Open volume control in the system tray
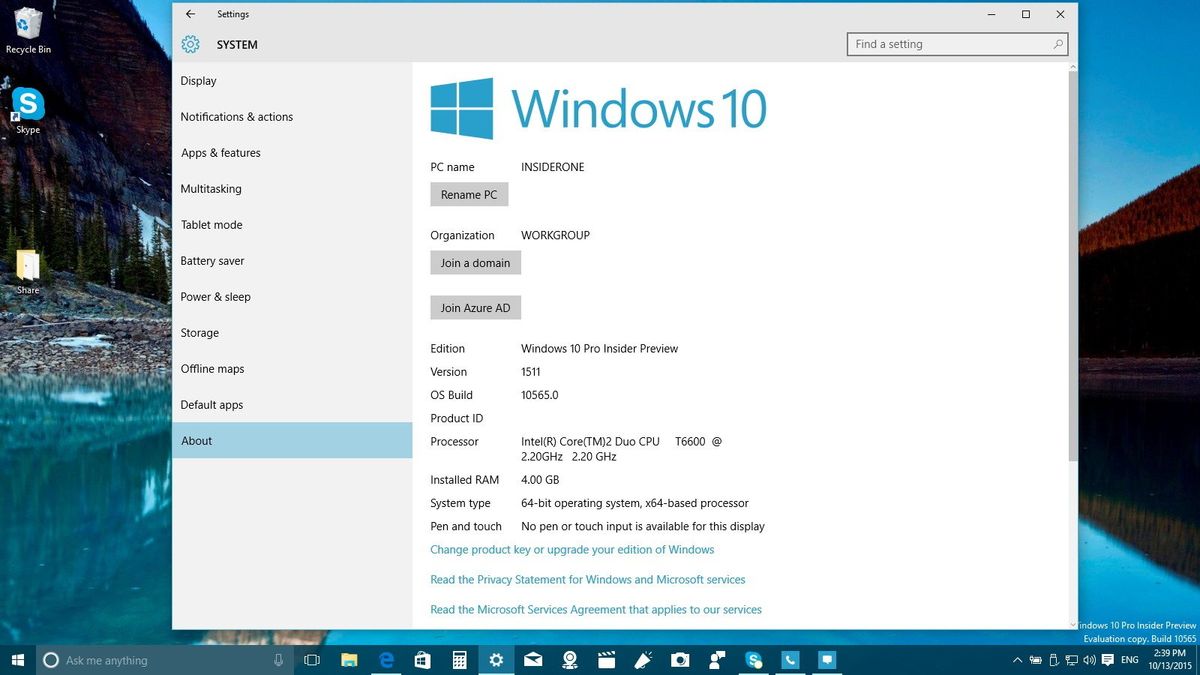 click(x=1089, y=660)
